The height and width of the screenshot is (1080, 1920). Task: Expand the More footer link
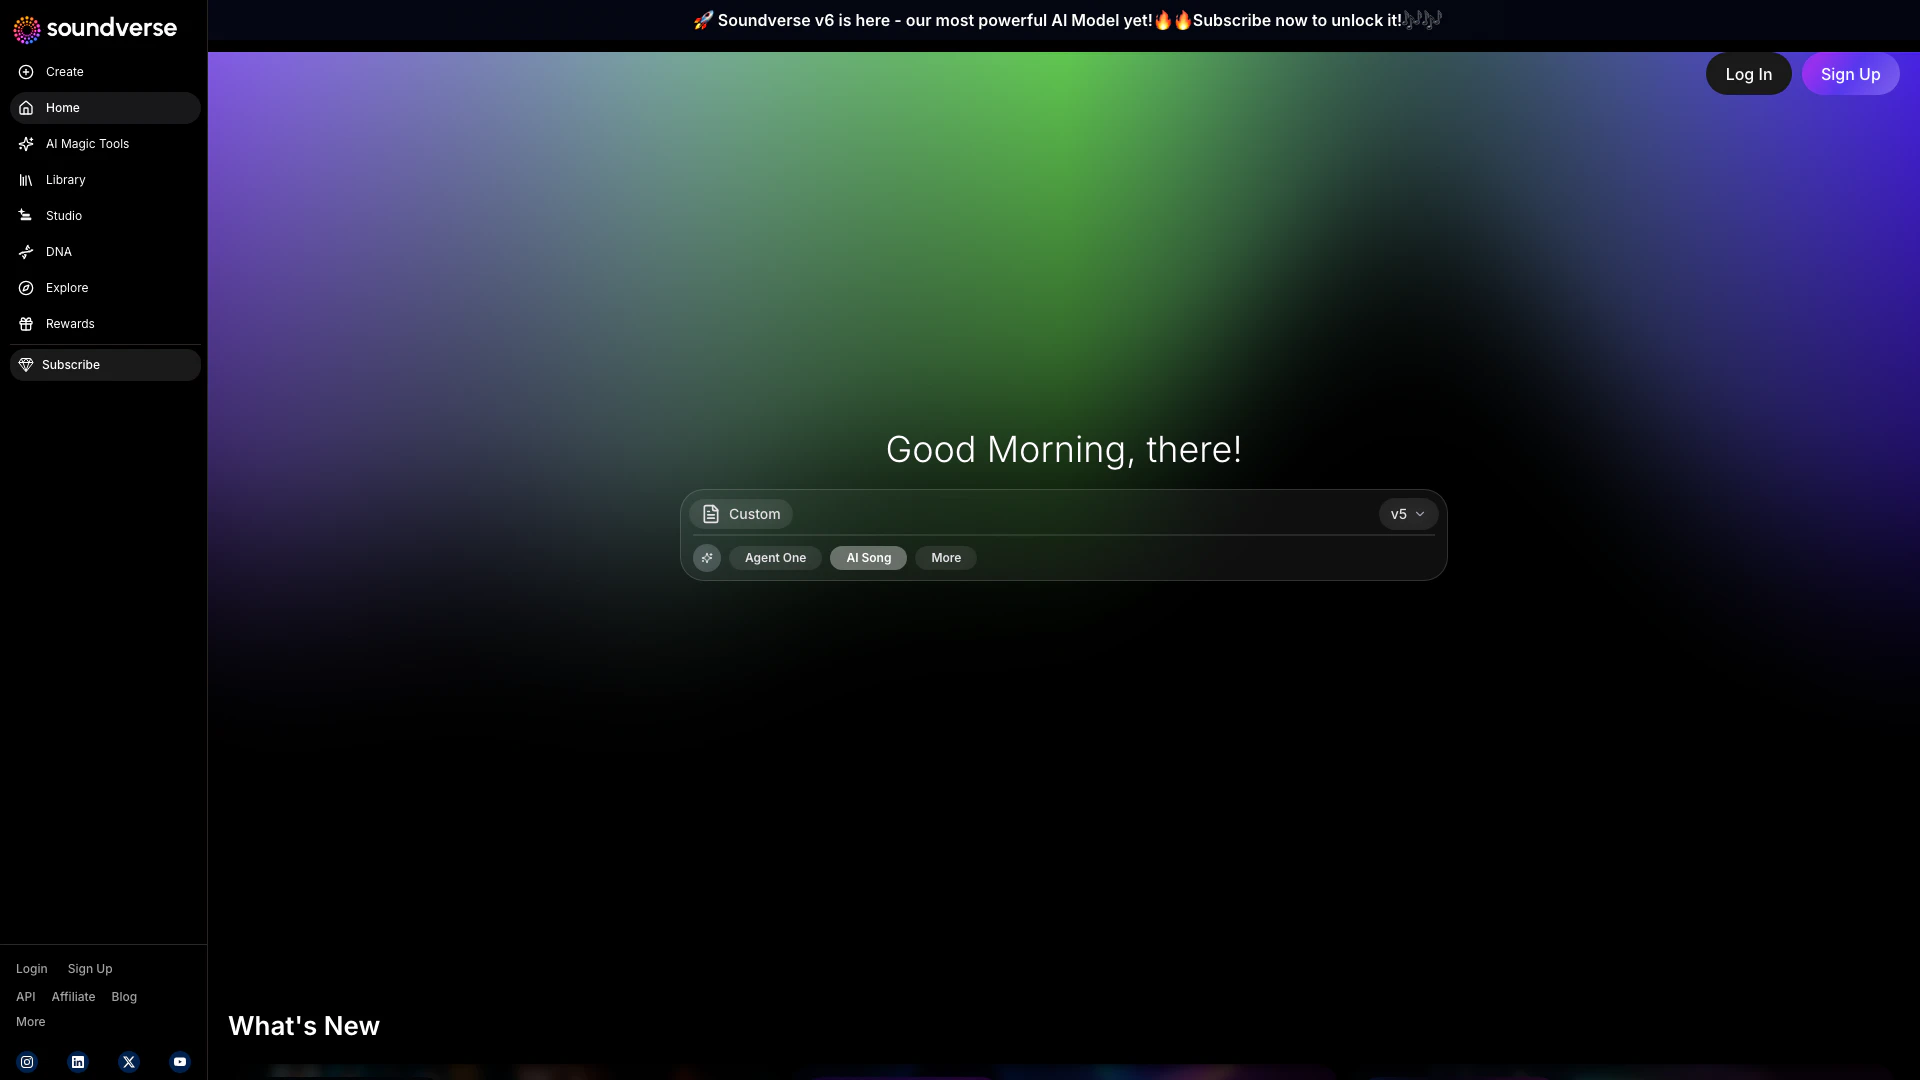31,1022
